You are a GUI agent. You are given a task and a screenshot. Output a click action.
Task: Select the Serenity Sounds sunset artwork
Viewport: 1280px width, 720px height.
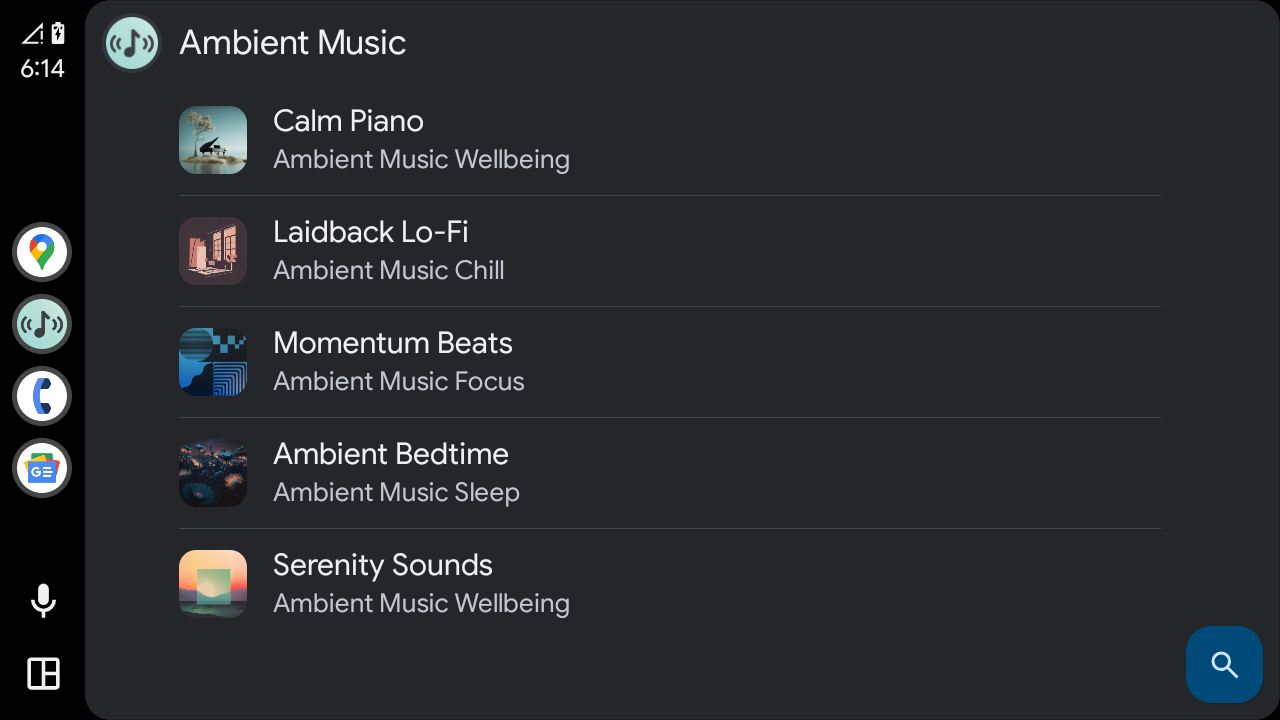coord(213,584)
